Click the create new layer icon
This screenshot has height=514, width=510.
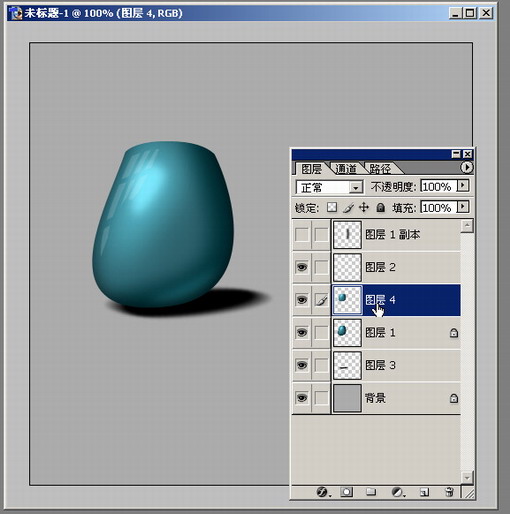click(x=424, y=492)
